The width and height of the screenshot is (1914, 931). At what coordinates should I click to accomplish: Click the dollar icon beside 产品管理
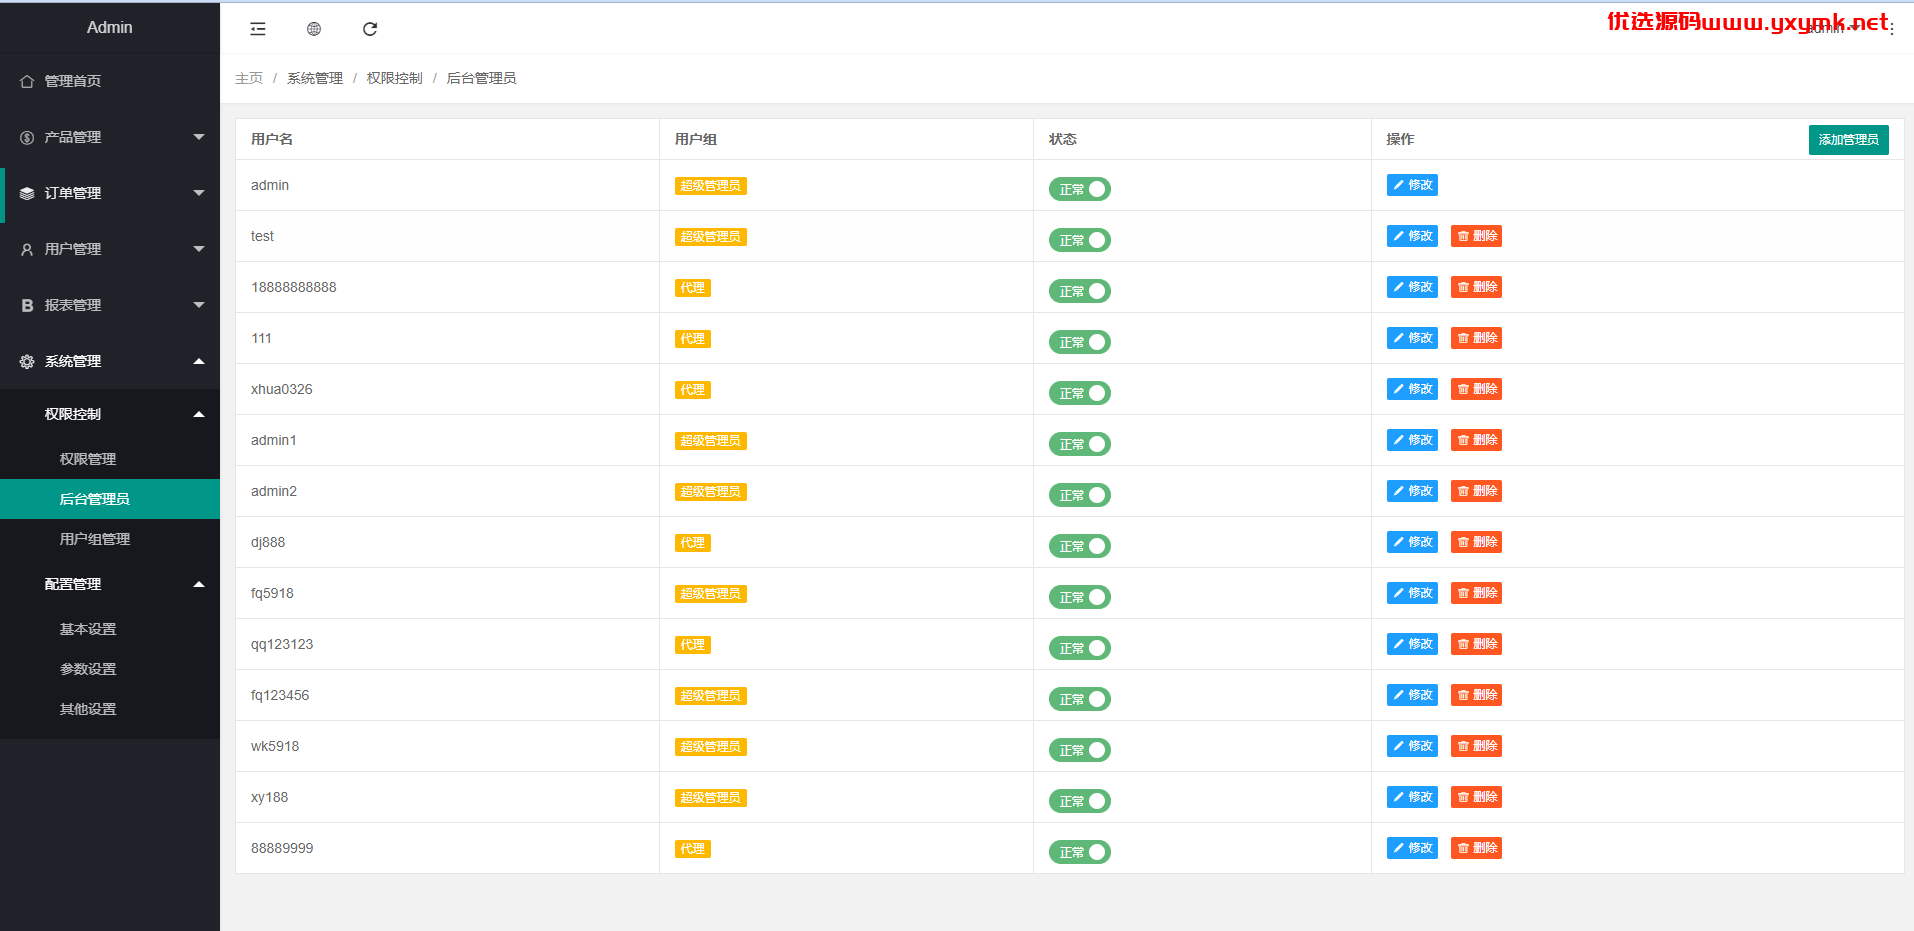click(27, 137)
